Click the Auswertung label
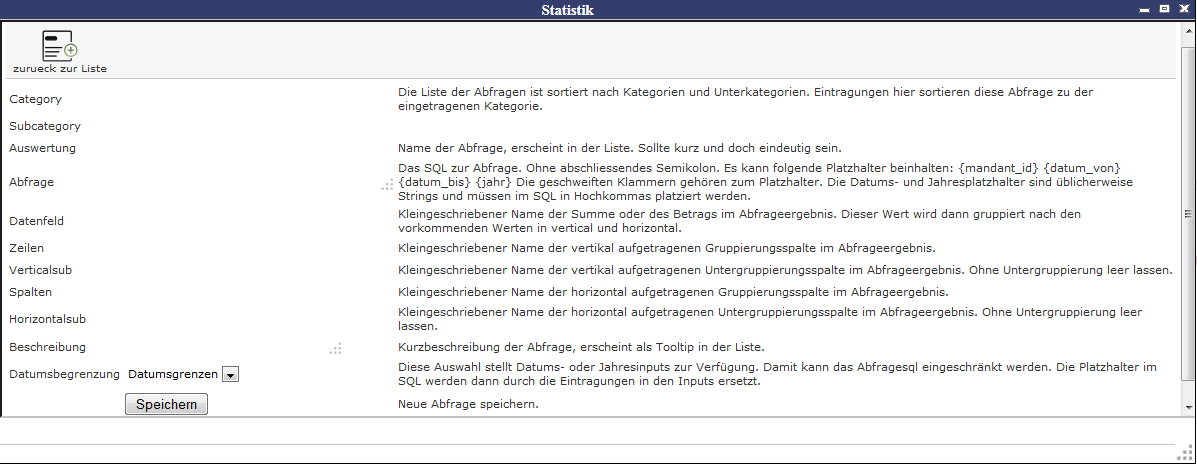The image size is (1197, 464). [x=42, y=148]
